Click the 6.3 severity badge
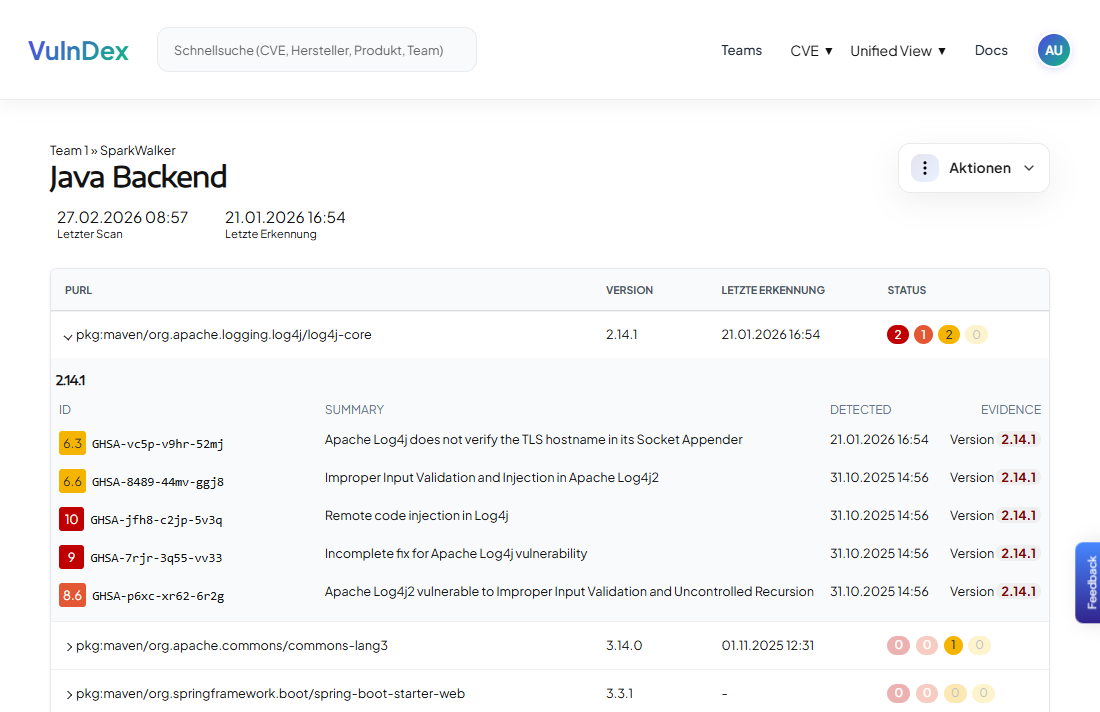 72,442
